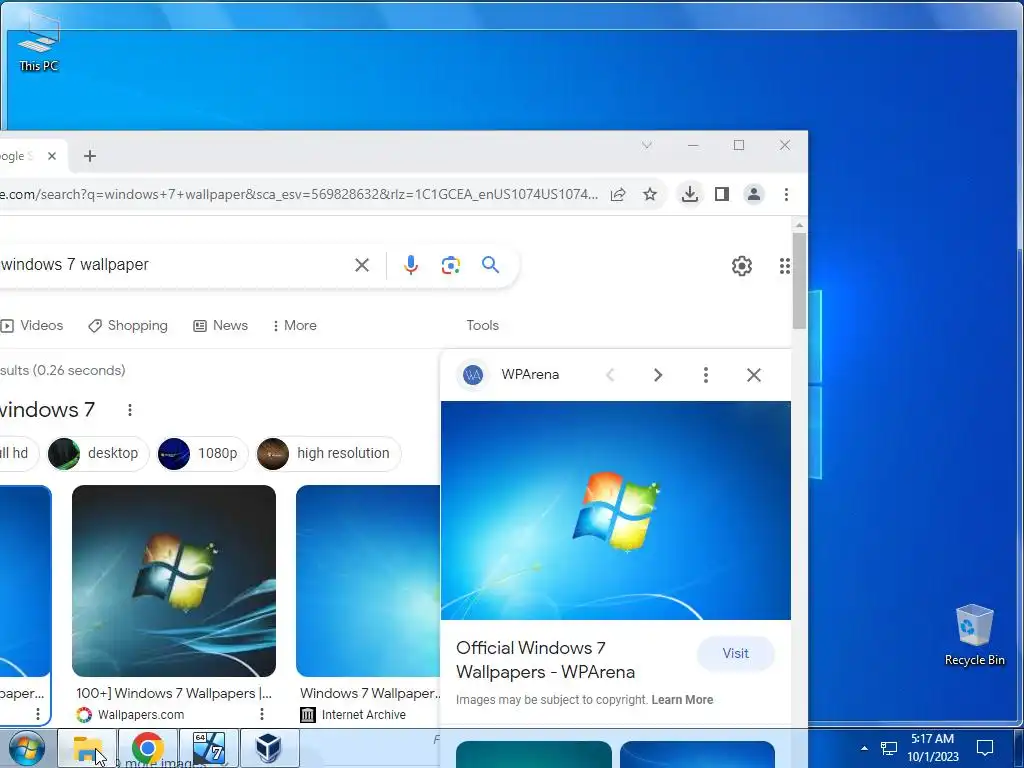Open a new Chrome tab with plus button

pyautogui.click(x=90, y=156)
